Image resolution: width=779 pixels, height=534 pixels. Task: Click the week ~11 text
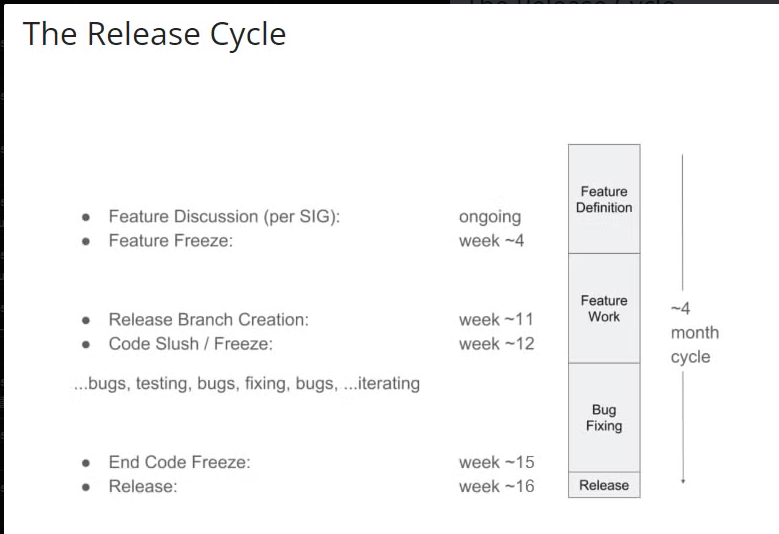(496, 319)
